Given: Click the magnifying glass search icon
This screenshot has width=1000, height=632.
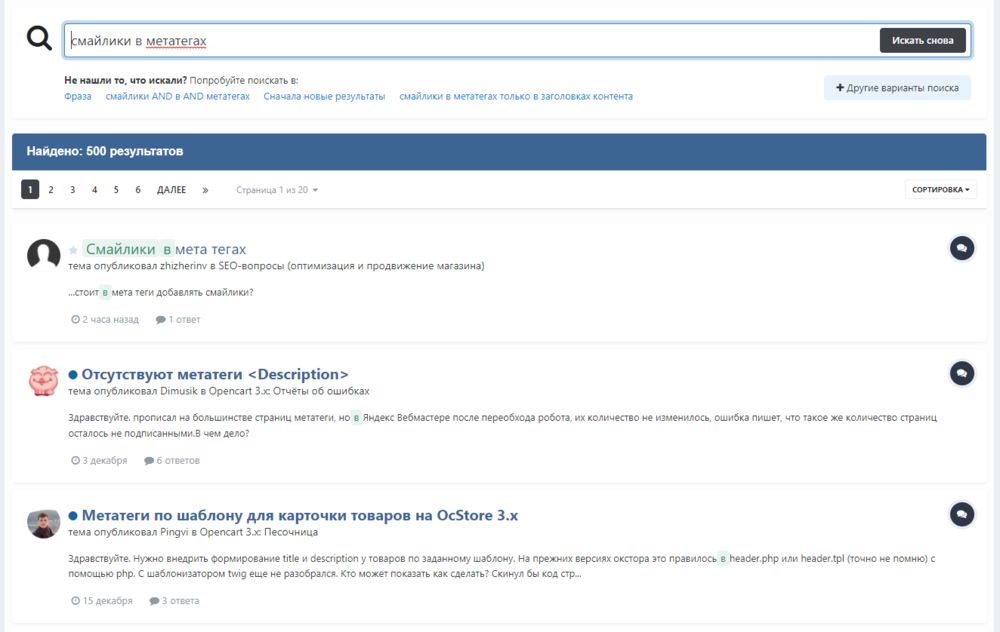Looking at the screenshot, I should [39, 38].
